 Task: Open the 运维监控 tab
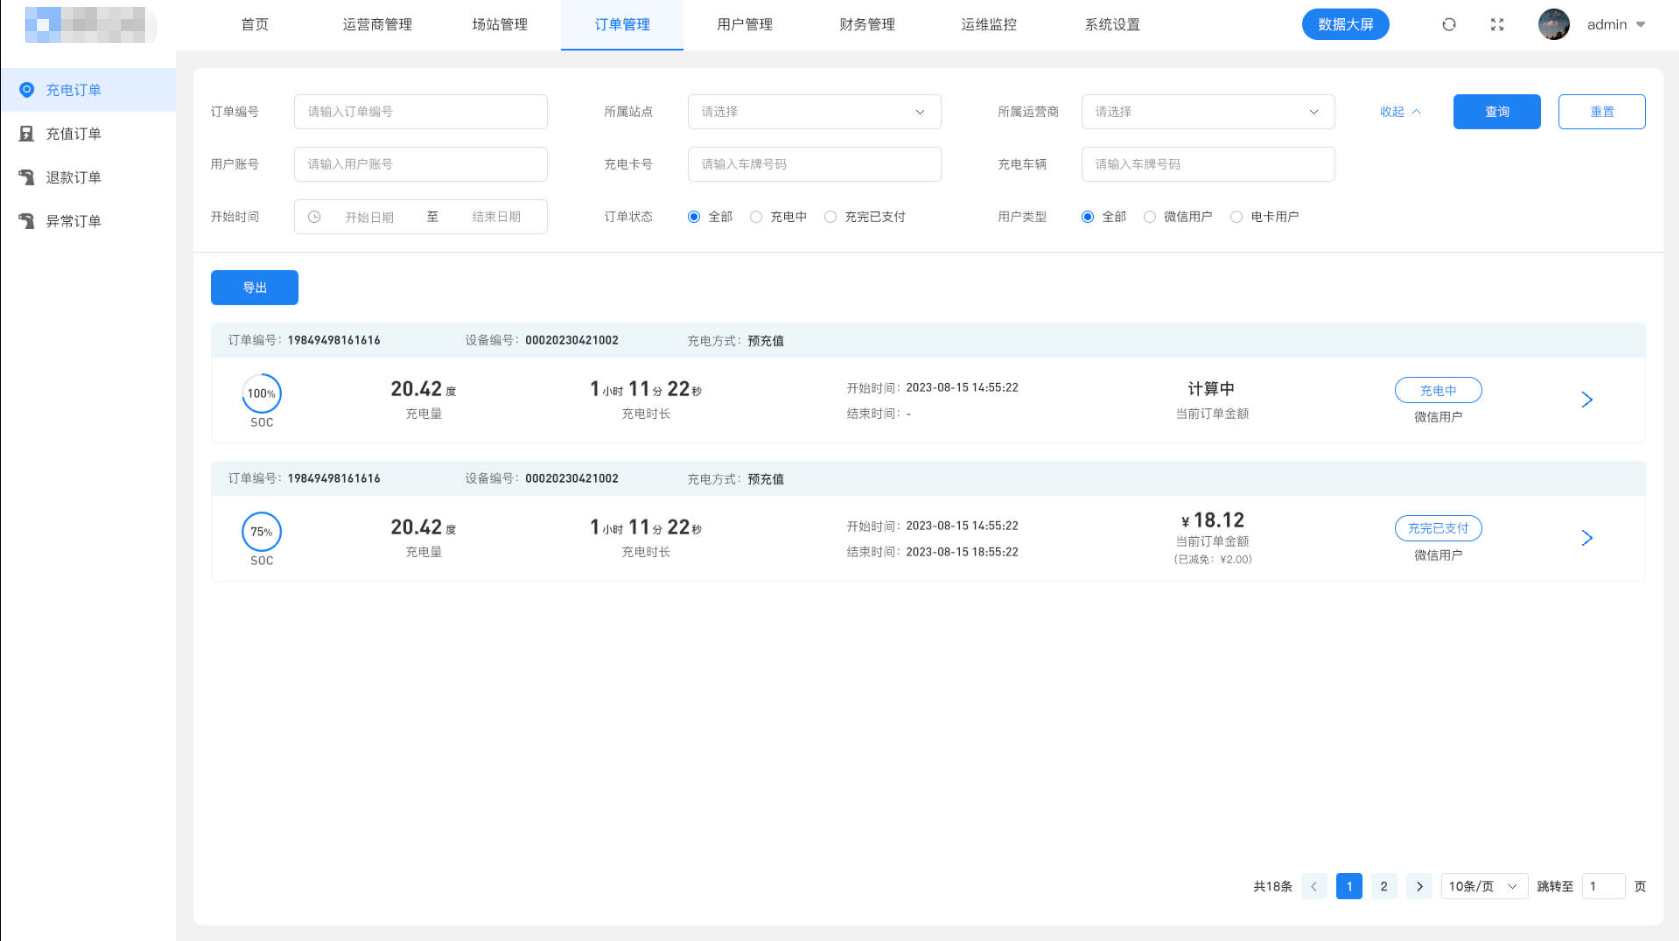989,24
